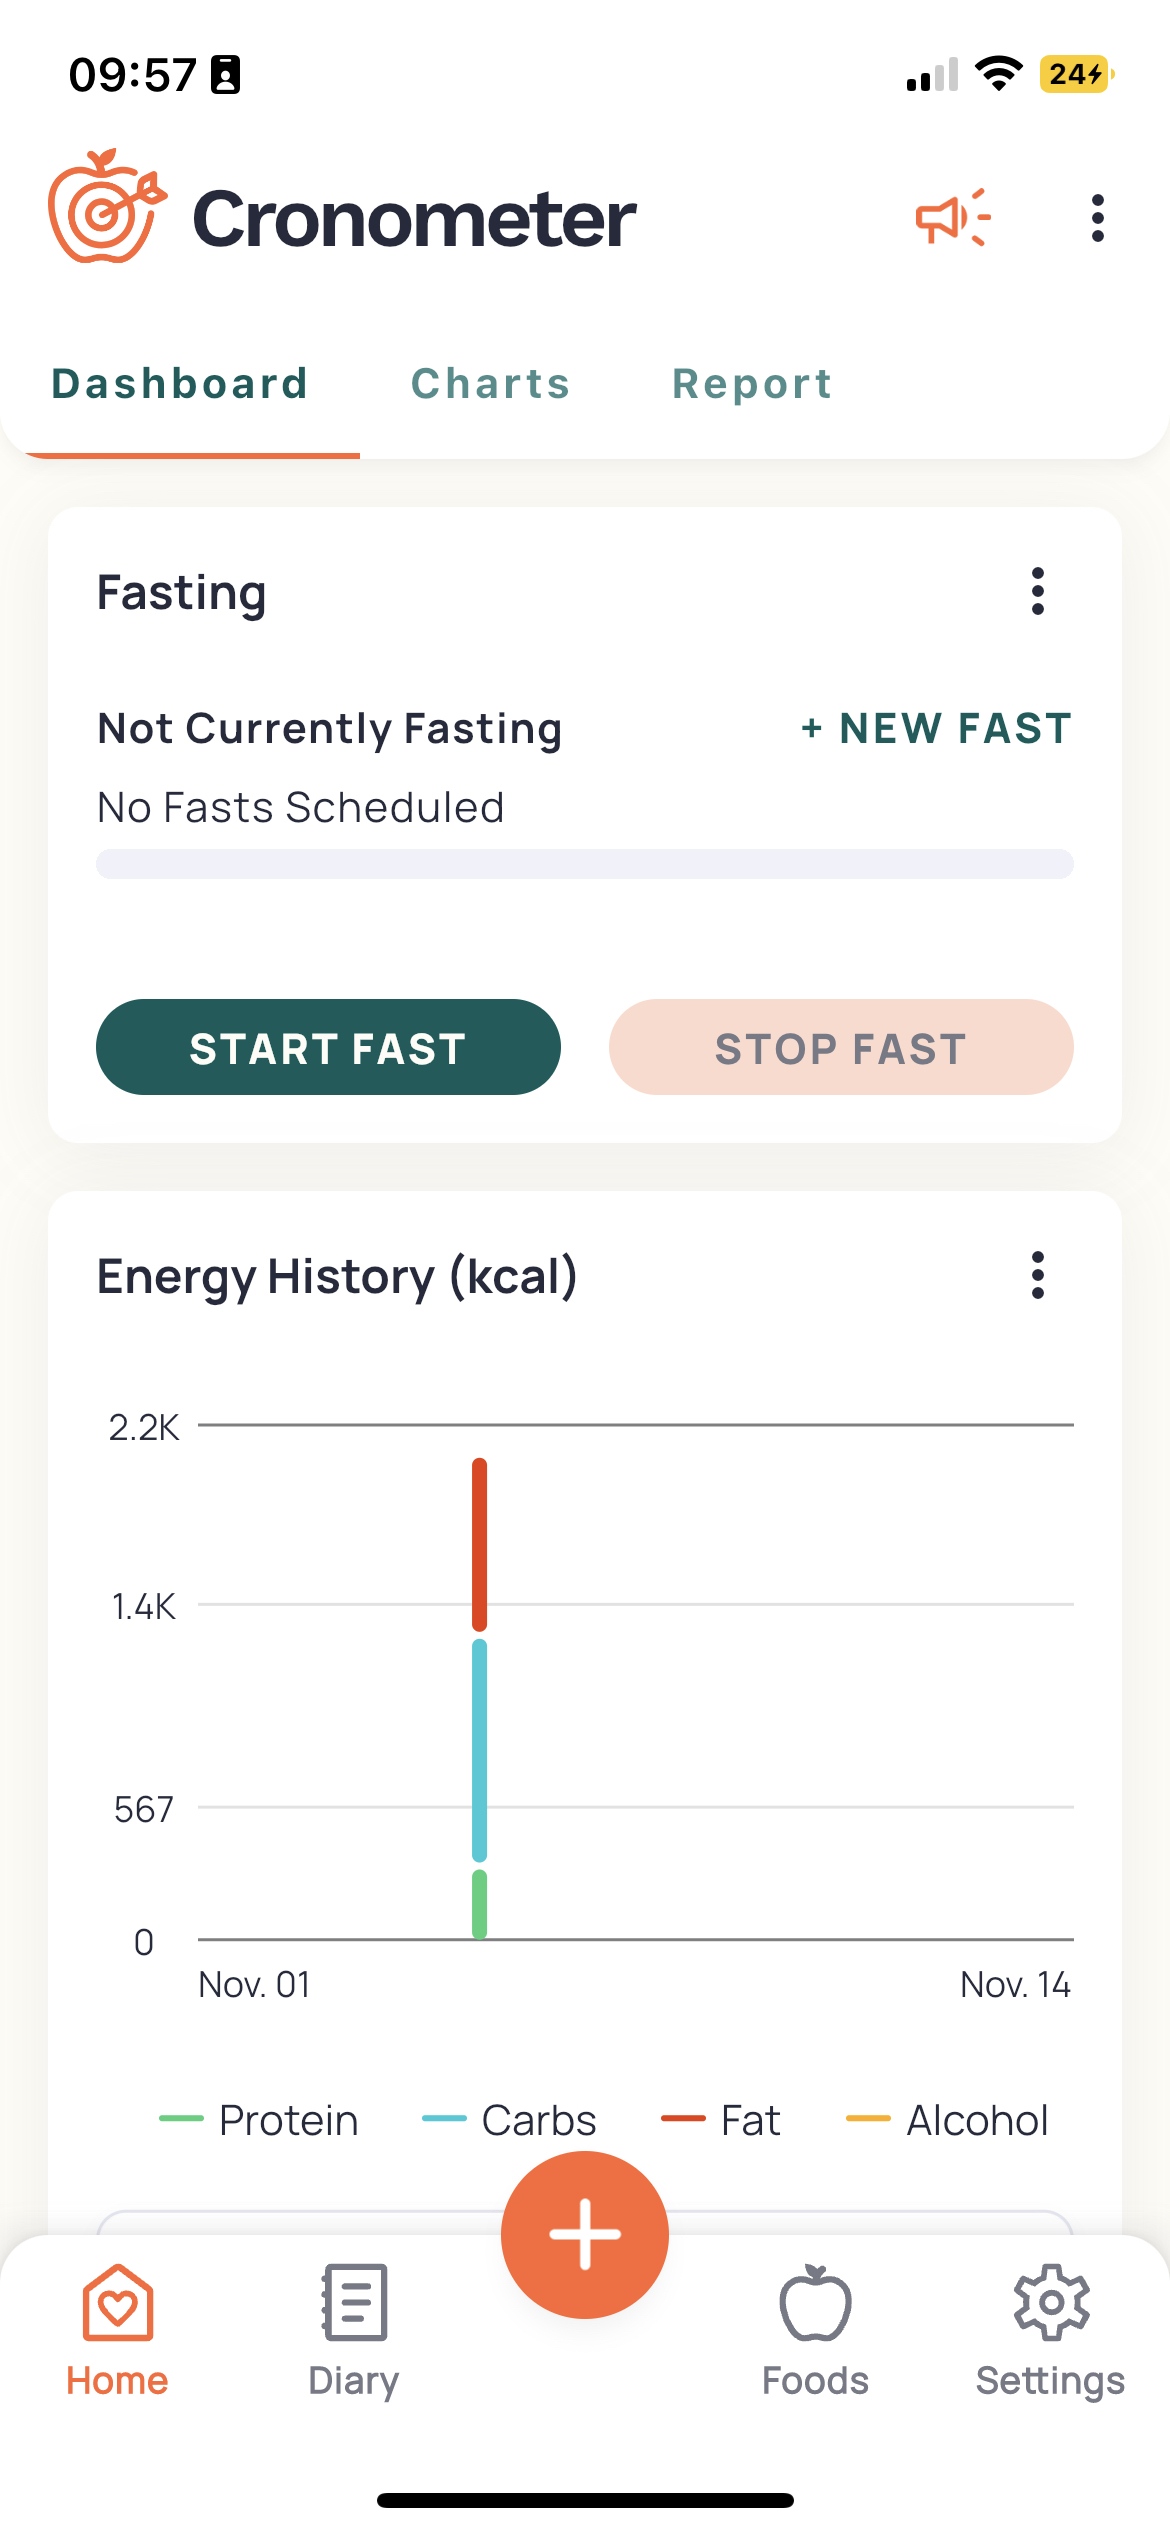The height and width of the screenshot is (2532, 1170).
Task: Tap the Cronometer apple target logo
Action: point(107,207)
